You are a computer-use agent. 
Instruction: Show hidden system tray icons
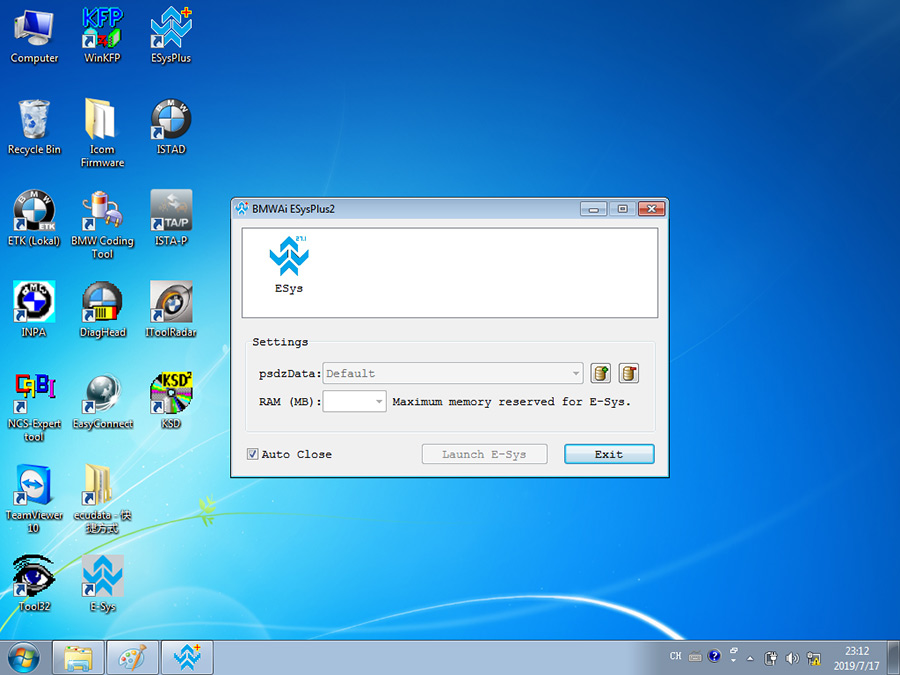(x=750, y=658)
